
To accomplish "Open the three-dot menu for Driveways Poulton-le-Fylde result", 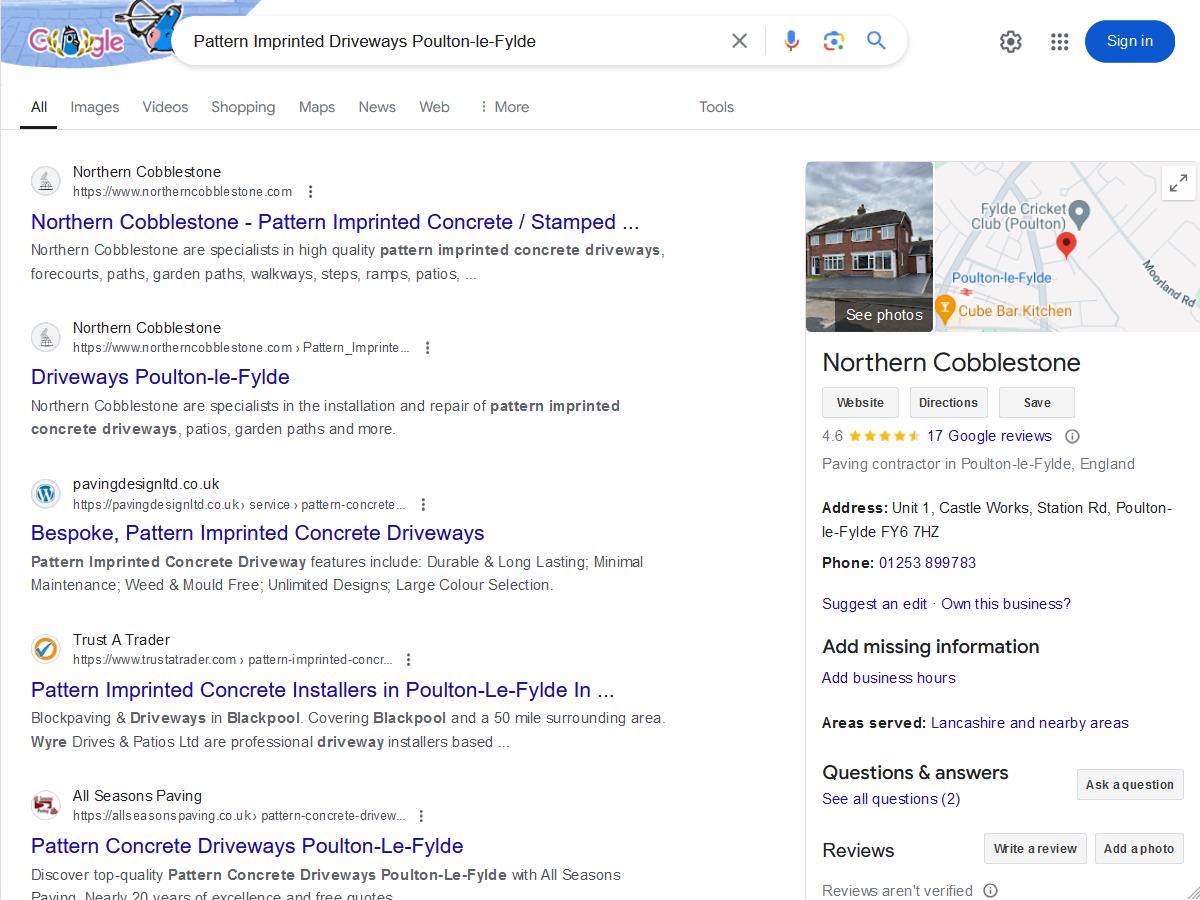I will click(427, 348).
